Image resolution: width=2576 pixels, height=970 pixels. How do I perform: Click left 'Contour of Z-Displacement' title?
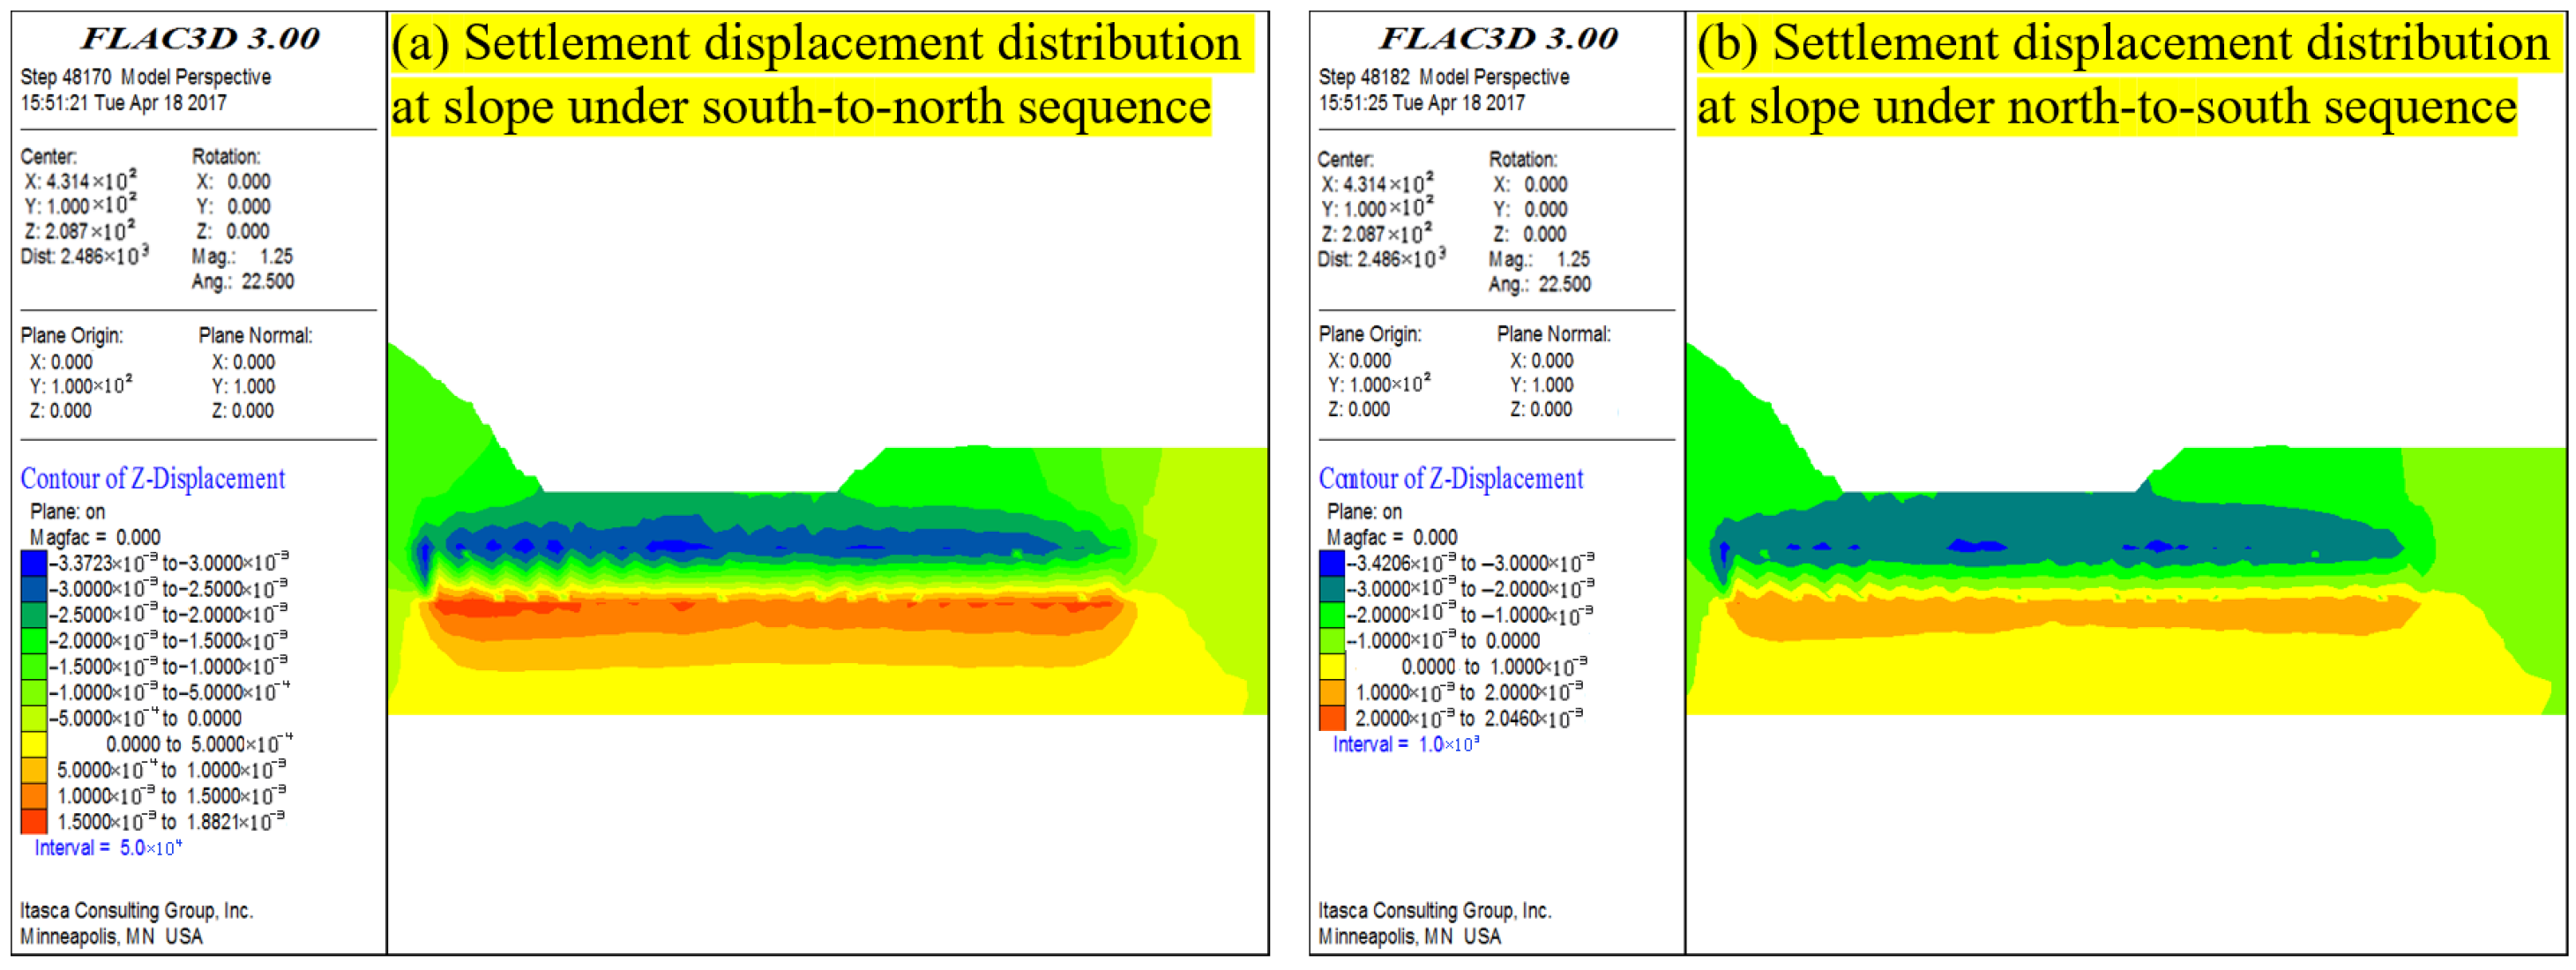pyautogui.click(x=152, y=479)
